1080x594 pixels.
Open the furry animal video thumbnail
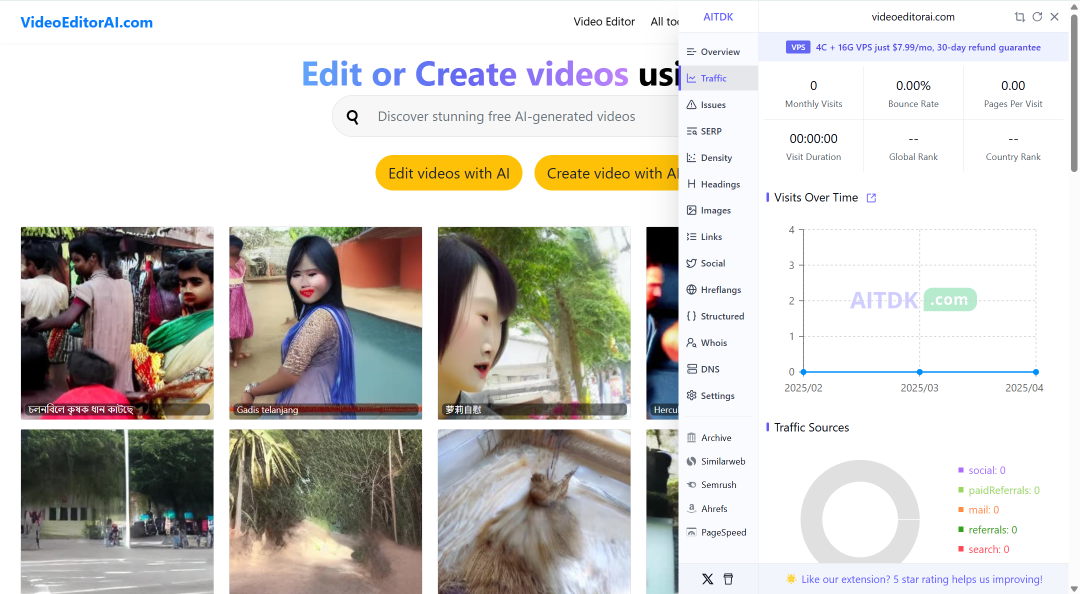pyautogui.click(x=534, y=511)
